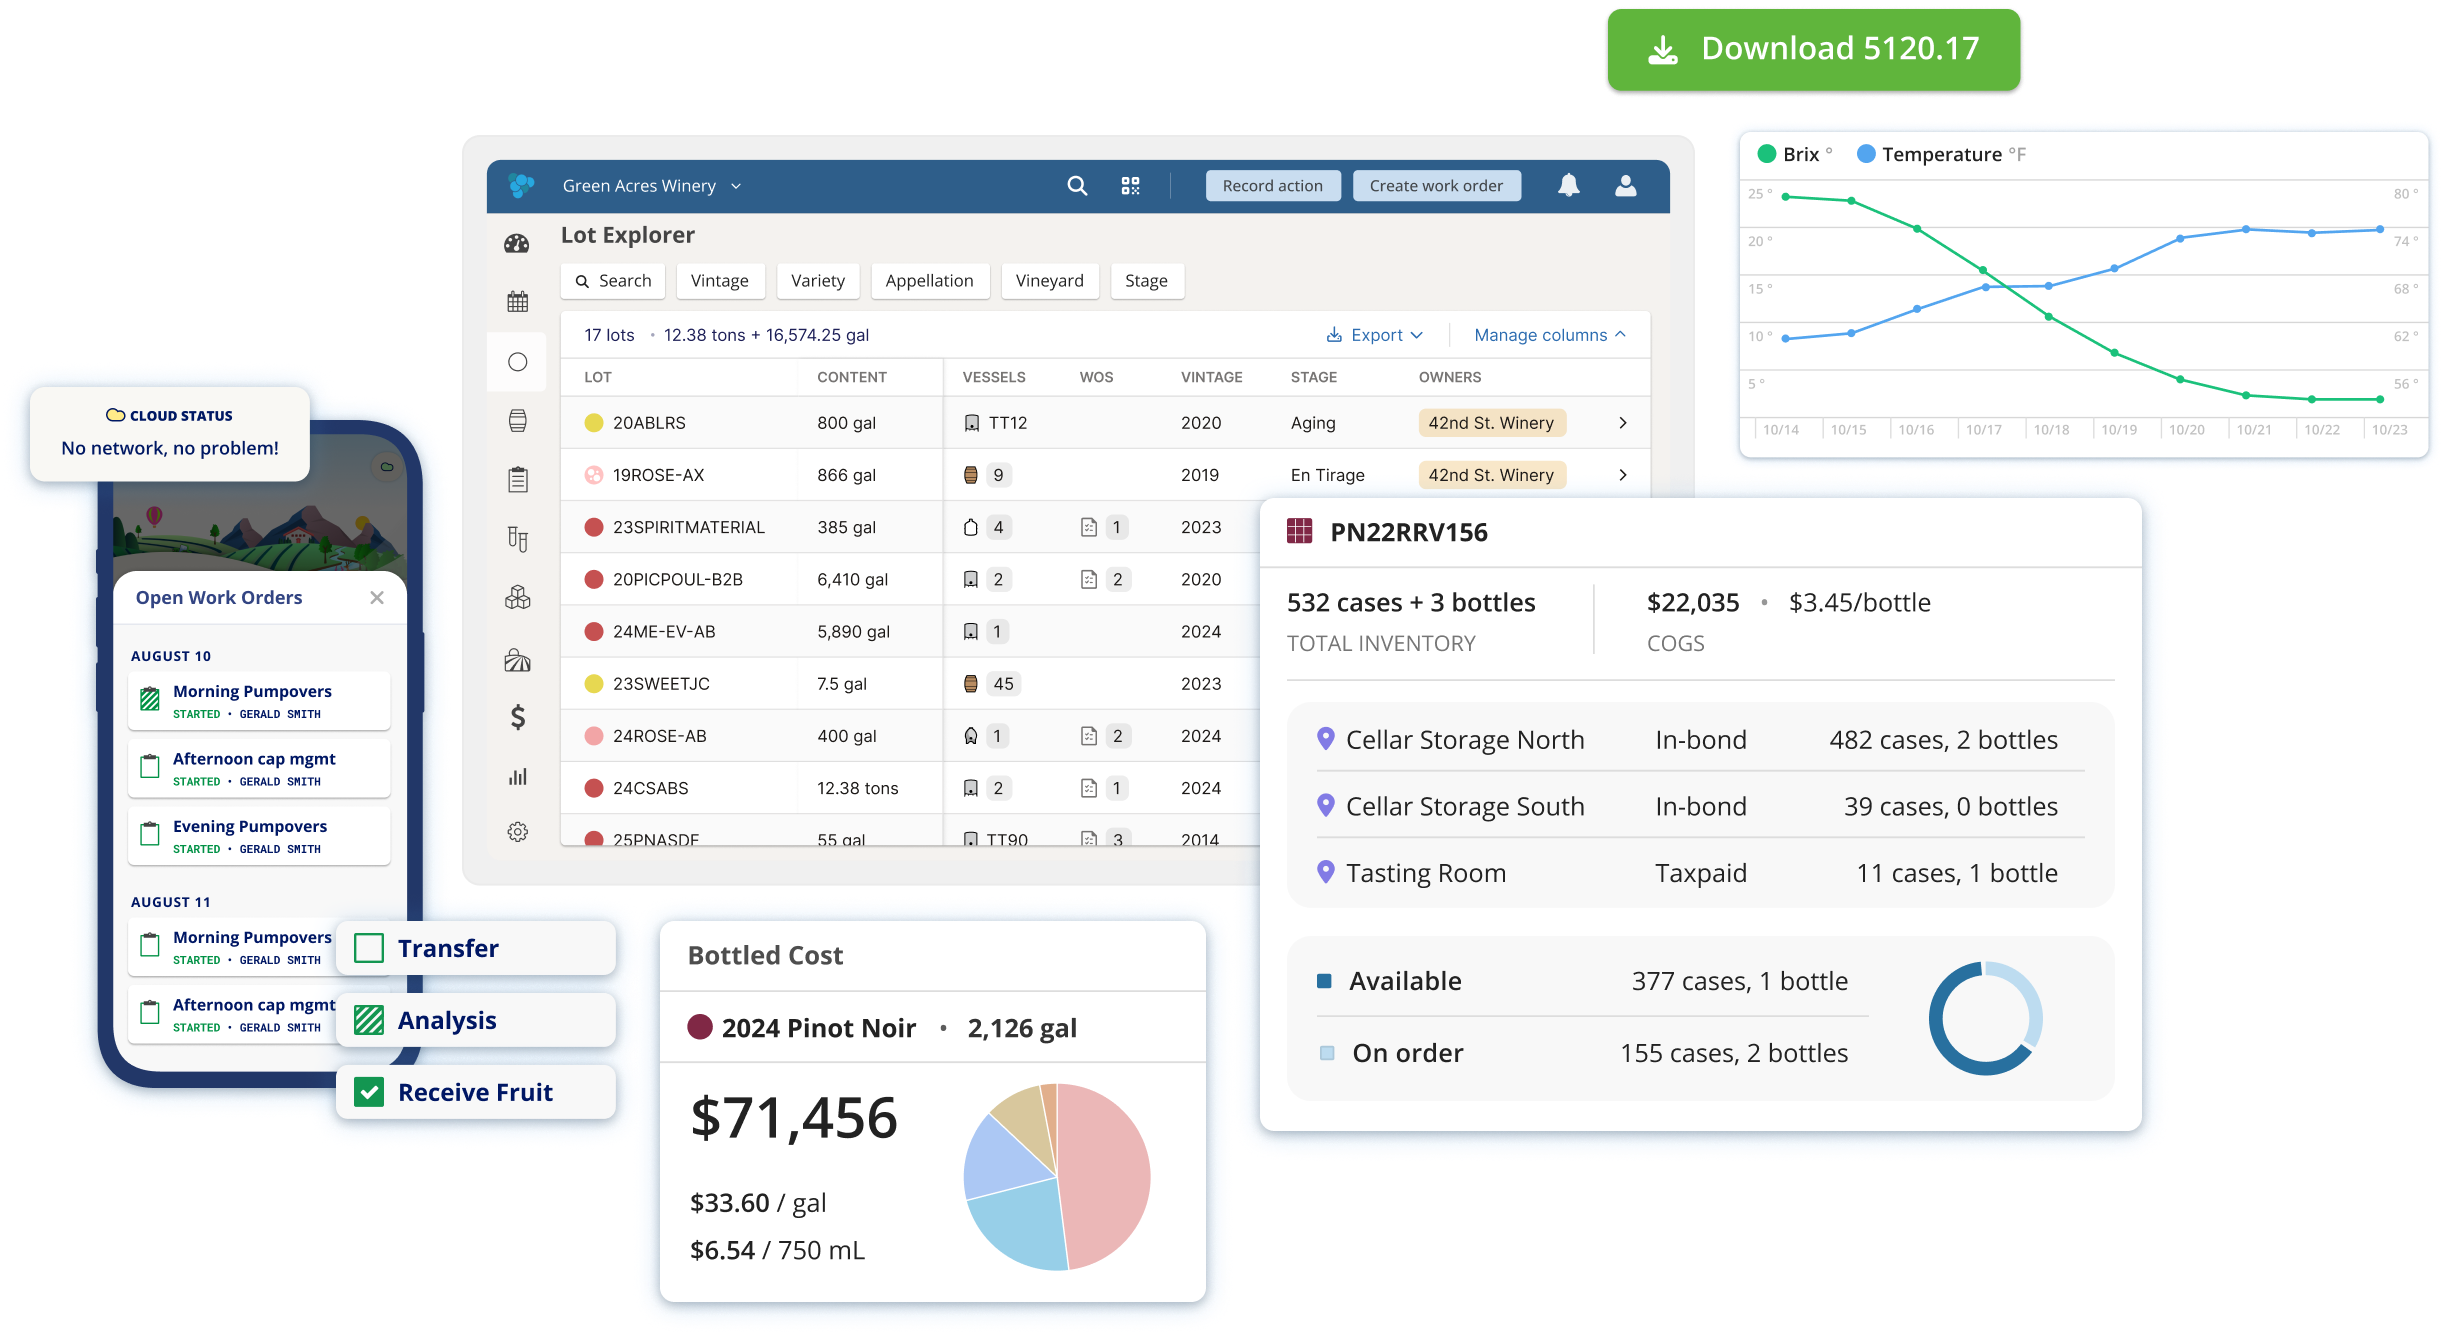Expand the Green Acres Winery dropdown

651,186
